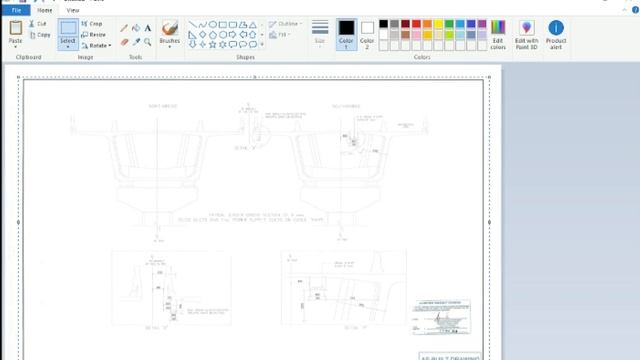Image resolution: width=640 pixels, height=360 pixels.
Task: Click the Crop button
Action: (92, 24)
